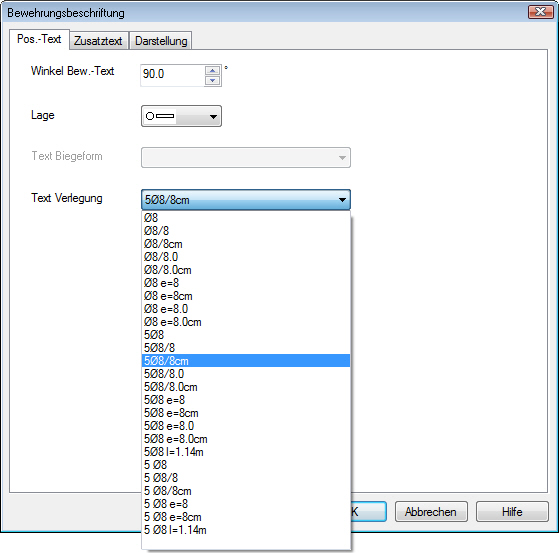This screenshot has width=559, height=553.
Task: Choose list entry 5Ø8 e=8
Action: 246,400
